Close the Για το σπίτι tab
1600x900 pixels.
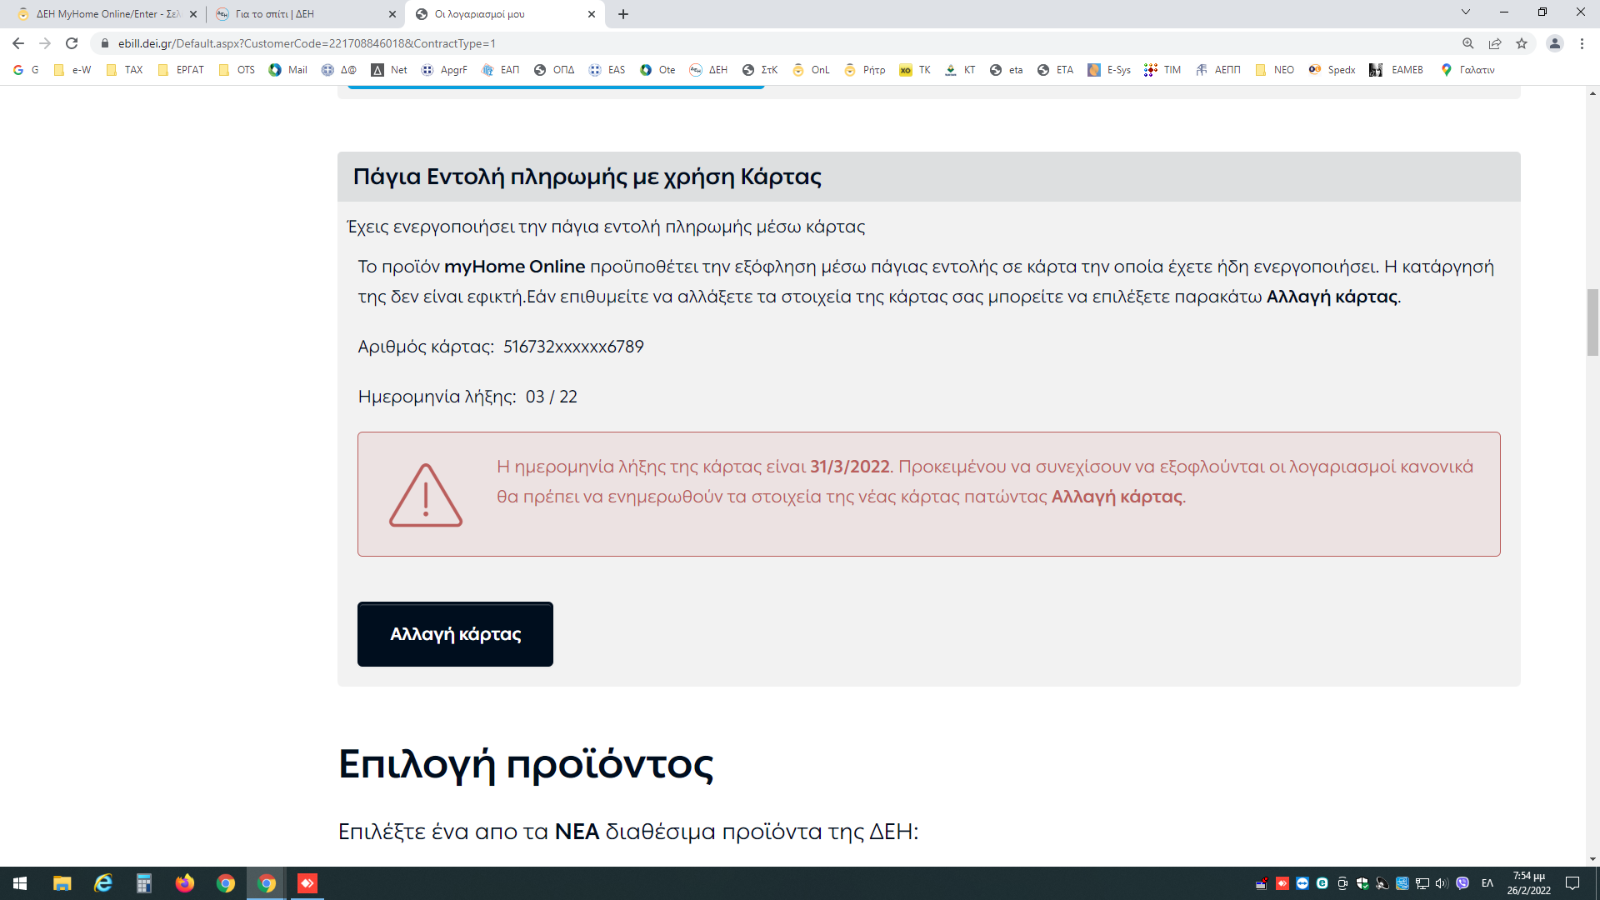pos(392,14)
